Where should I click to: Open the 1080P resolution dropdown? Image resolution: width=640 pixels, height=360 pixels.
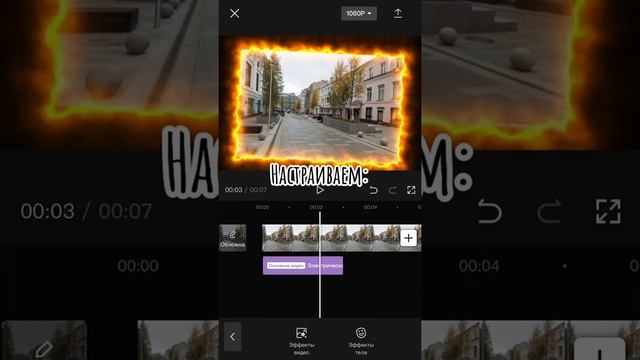tap(359, 13)
